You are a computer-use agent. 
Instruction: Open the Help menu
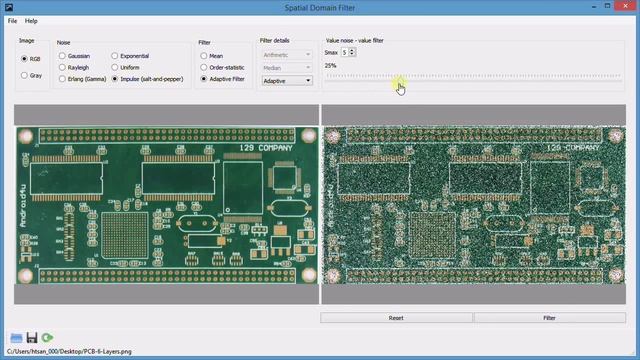[x=31, y=21]
